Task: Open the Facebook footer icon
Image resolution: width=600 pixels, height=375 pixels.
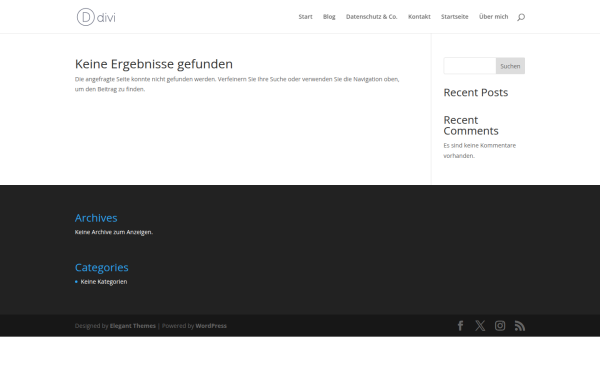Action: (x=460, y=326)
